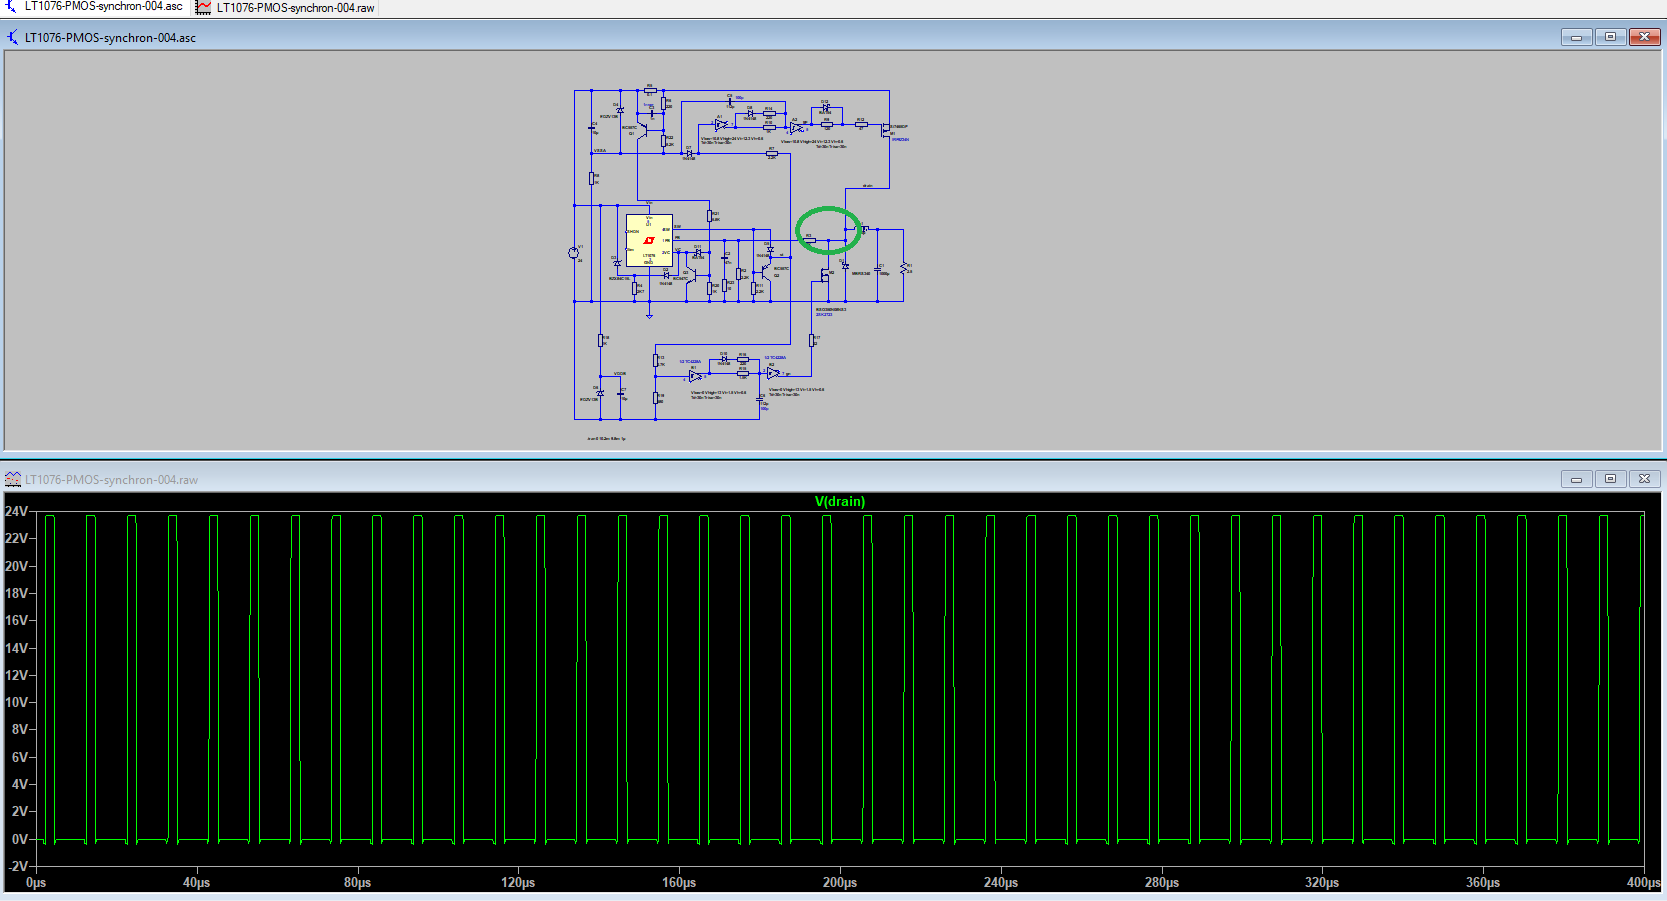Select resistor R18 on the lower left
Image resolution: width=1667 pixels, height=901 pixels.
pyautogui.click(x=600, y=340)
